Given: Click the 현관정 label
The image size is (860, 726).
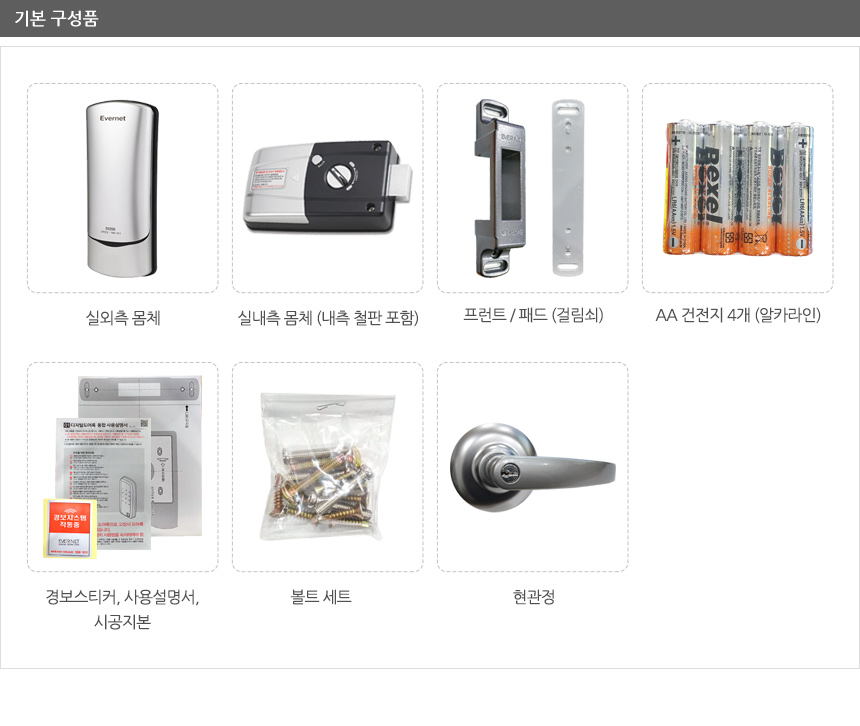Looking at the screenshot, I should coord(533,596).
